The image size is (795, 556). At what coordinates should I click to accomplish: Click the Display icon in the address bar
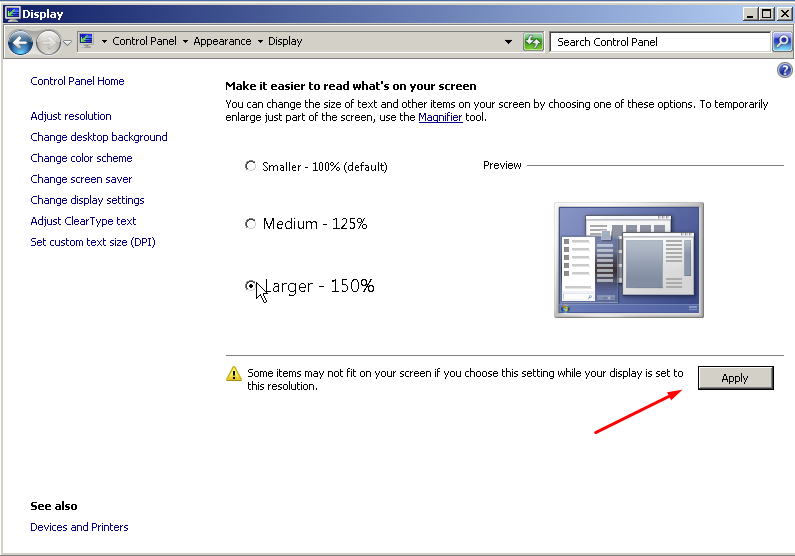point(86,41)
